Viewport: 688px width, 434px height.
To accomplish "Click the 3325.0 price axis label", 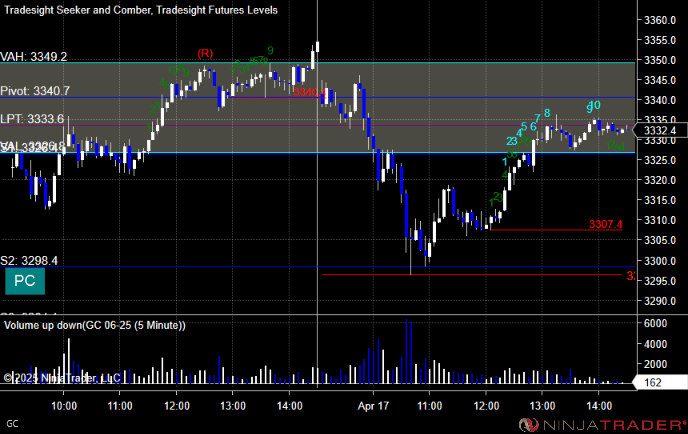I will coord(660,160).
